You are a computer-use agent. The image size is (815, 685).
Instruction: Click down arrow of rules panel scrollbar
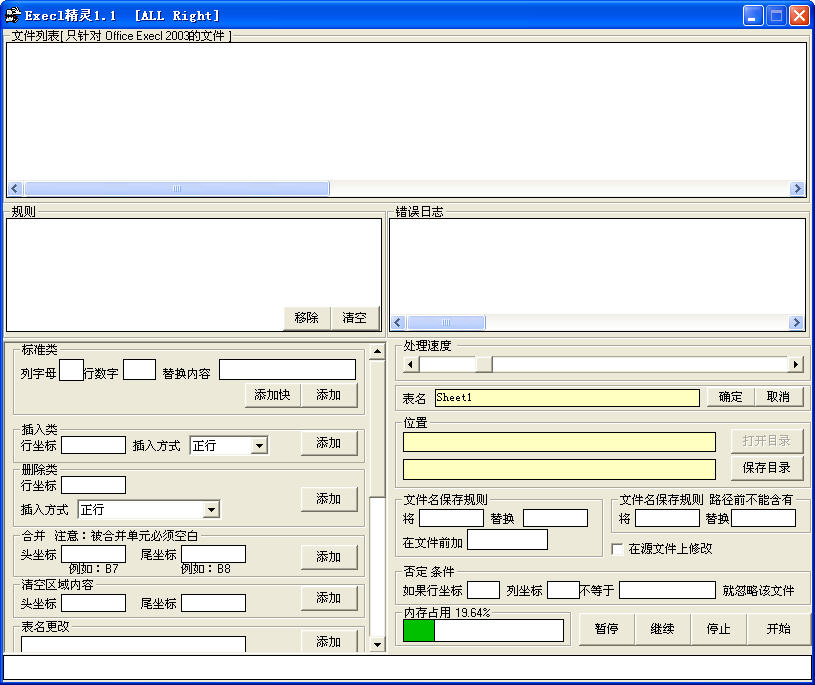377,645
